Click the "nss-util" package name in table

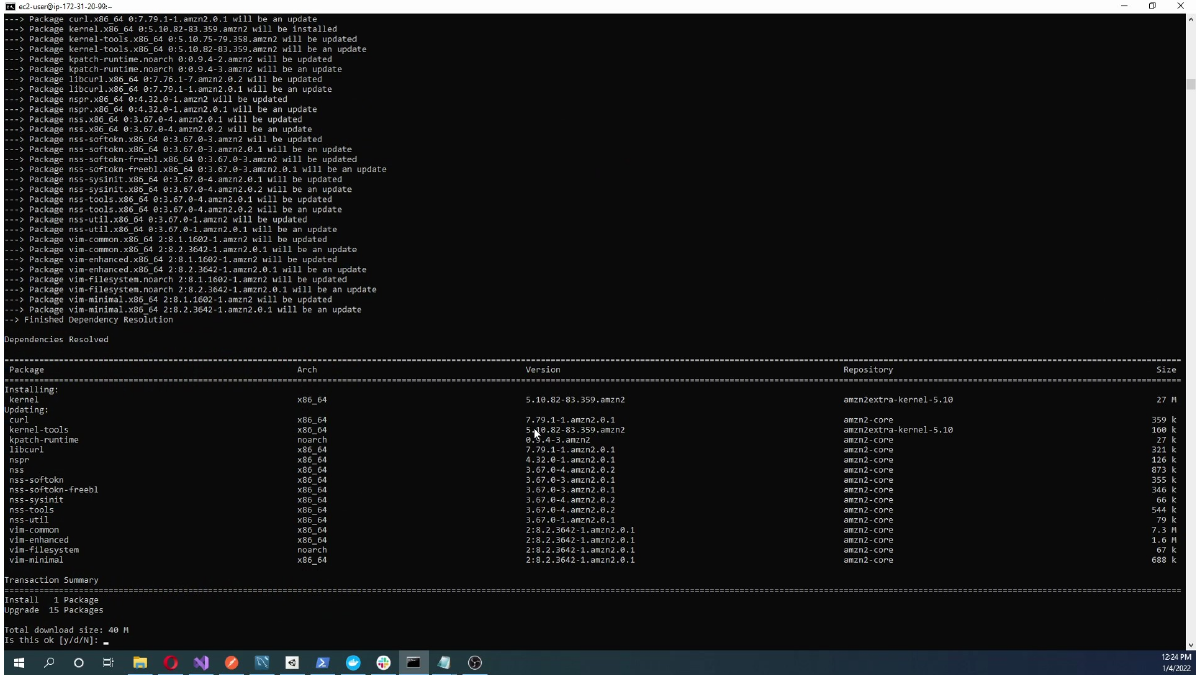pyautogui.click(x=29, y=519)
